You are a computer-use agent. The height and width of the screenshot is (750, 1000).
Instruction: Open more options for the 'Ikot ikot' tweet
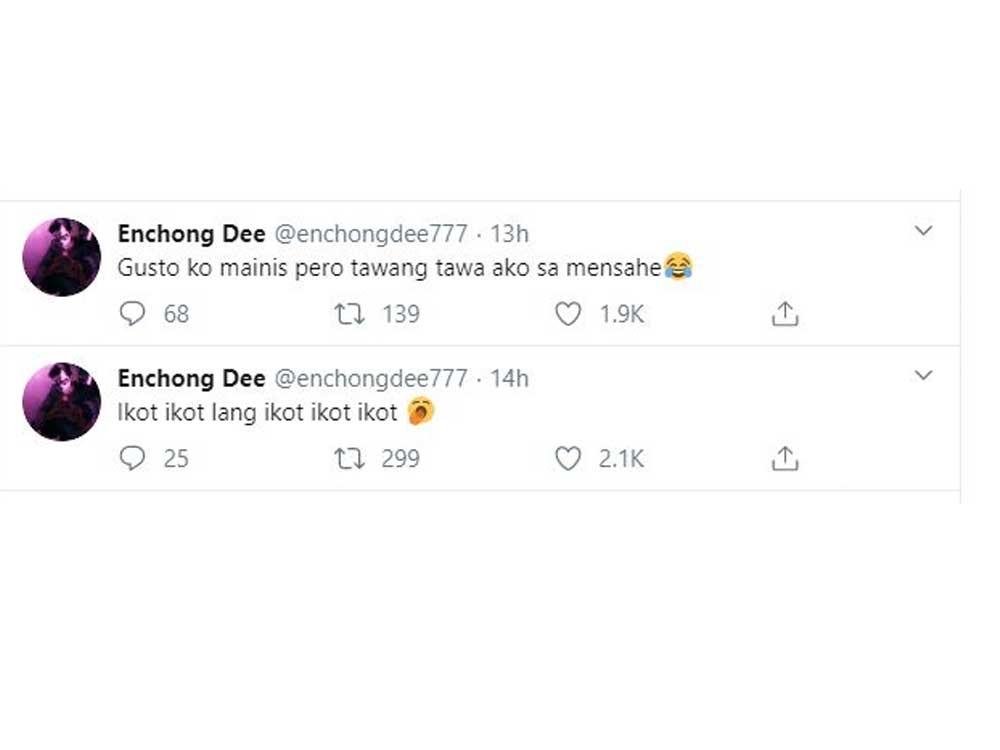922,374
